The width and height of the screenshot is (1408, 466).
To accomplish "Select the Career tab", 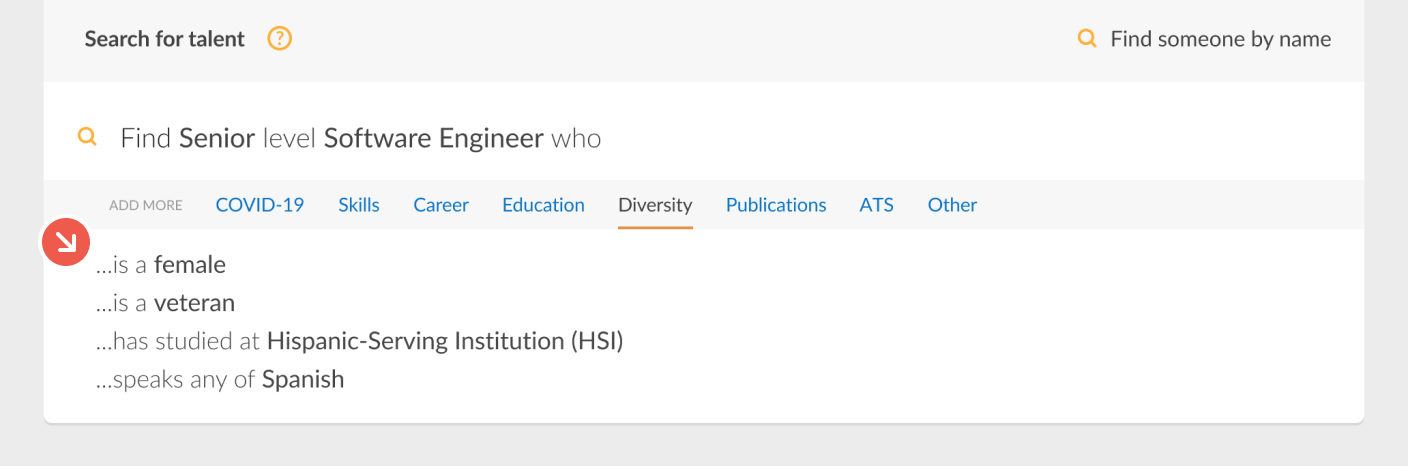I will point(441,205).
